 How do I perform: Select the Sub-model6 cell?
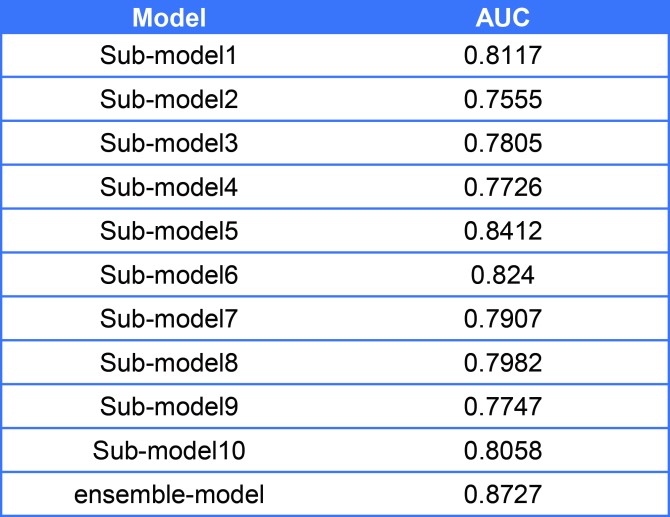coord(168,275)
